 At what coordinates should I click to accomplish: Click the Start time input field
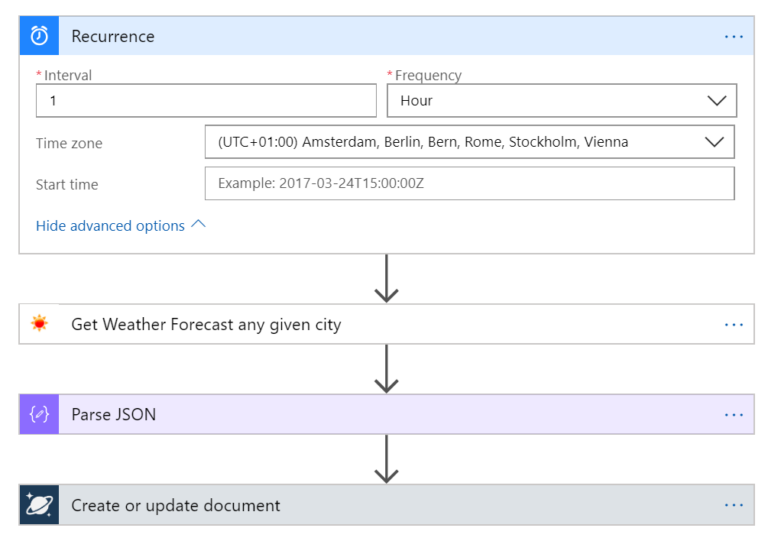click(x=469, y=184)
